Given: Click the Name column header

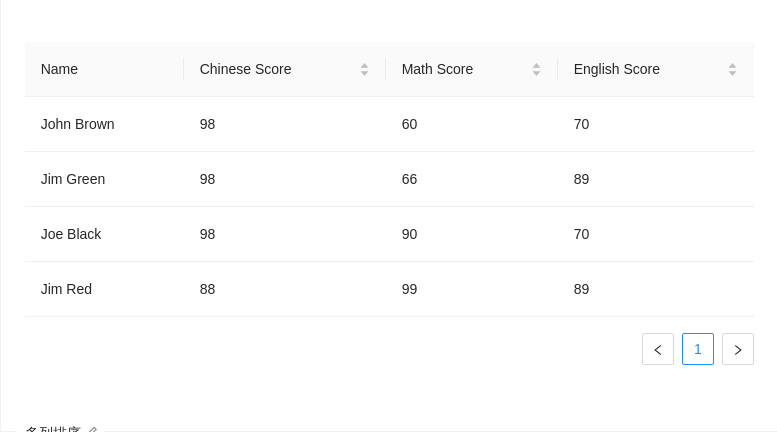Looking at the screenshot, I should (x=60, y=69).
